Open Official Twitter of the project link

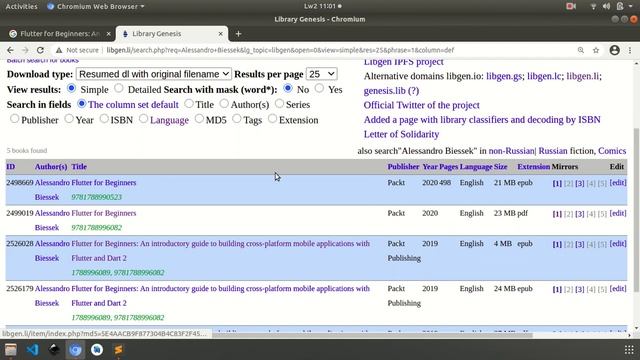(422, 105)
